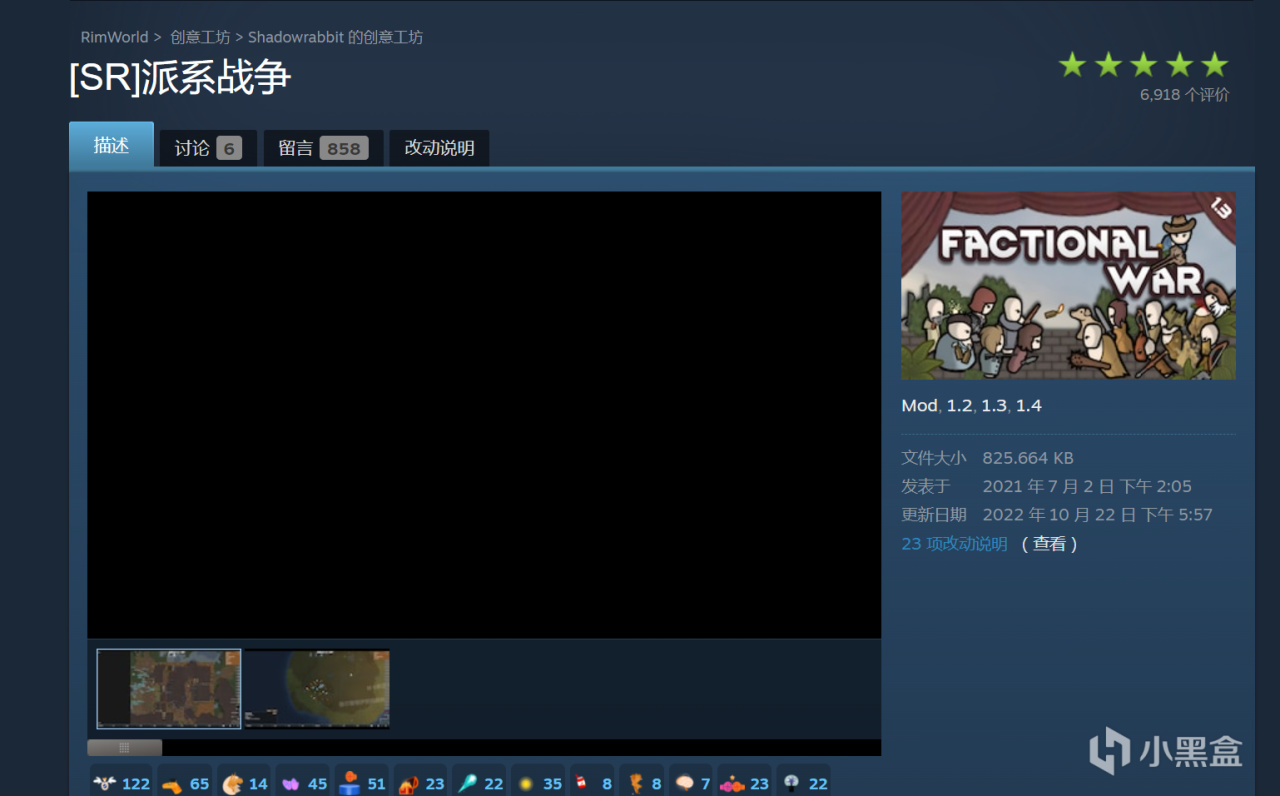Select the second world map thumbnail
Screen dimensions: 1280x796
pos(317,689)
